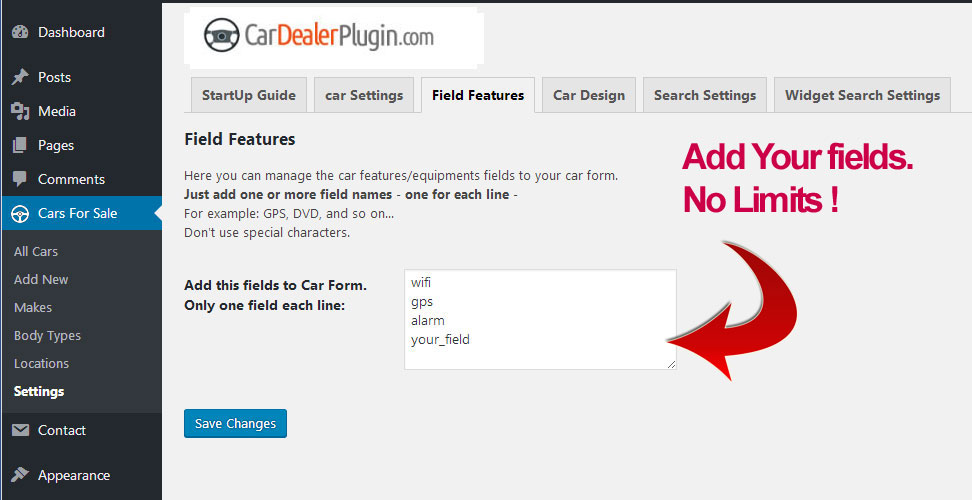Click the Cars For Sale steering wheel icon
The height and width of the screenshot is (500, 972).
pyautogui.click(x=20, y=214)
